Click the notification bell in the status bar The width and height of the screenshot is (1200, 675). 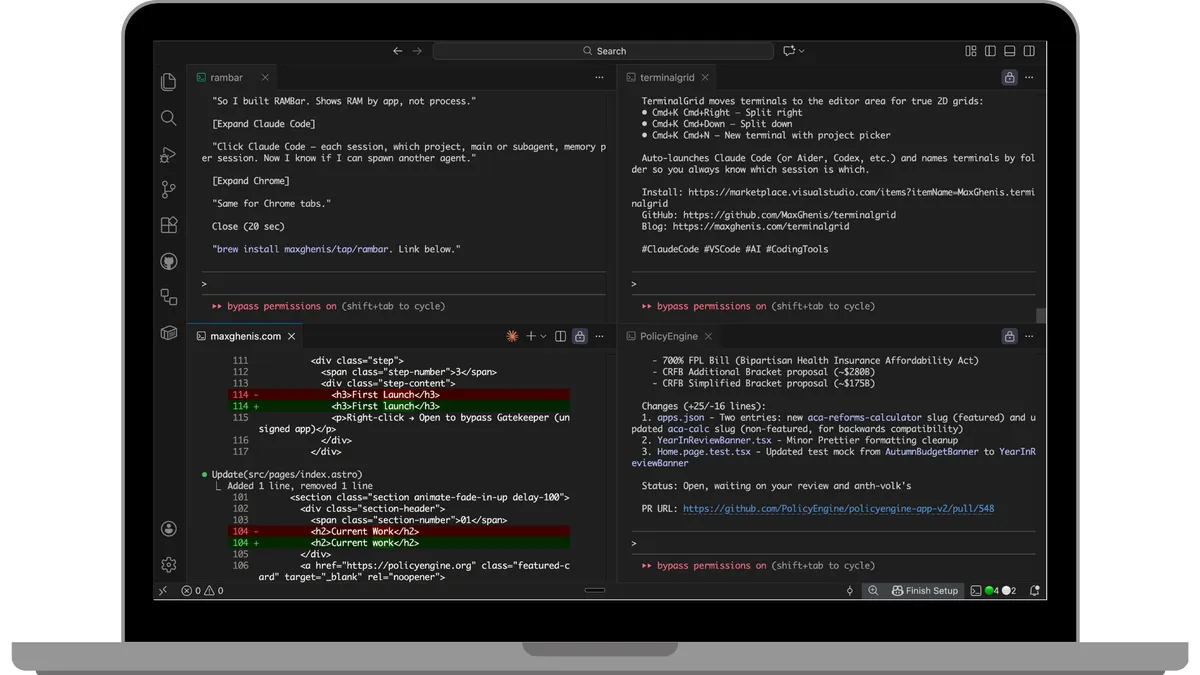tap(1036, 590)
